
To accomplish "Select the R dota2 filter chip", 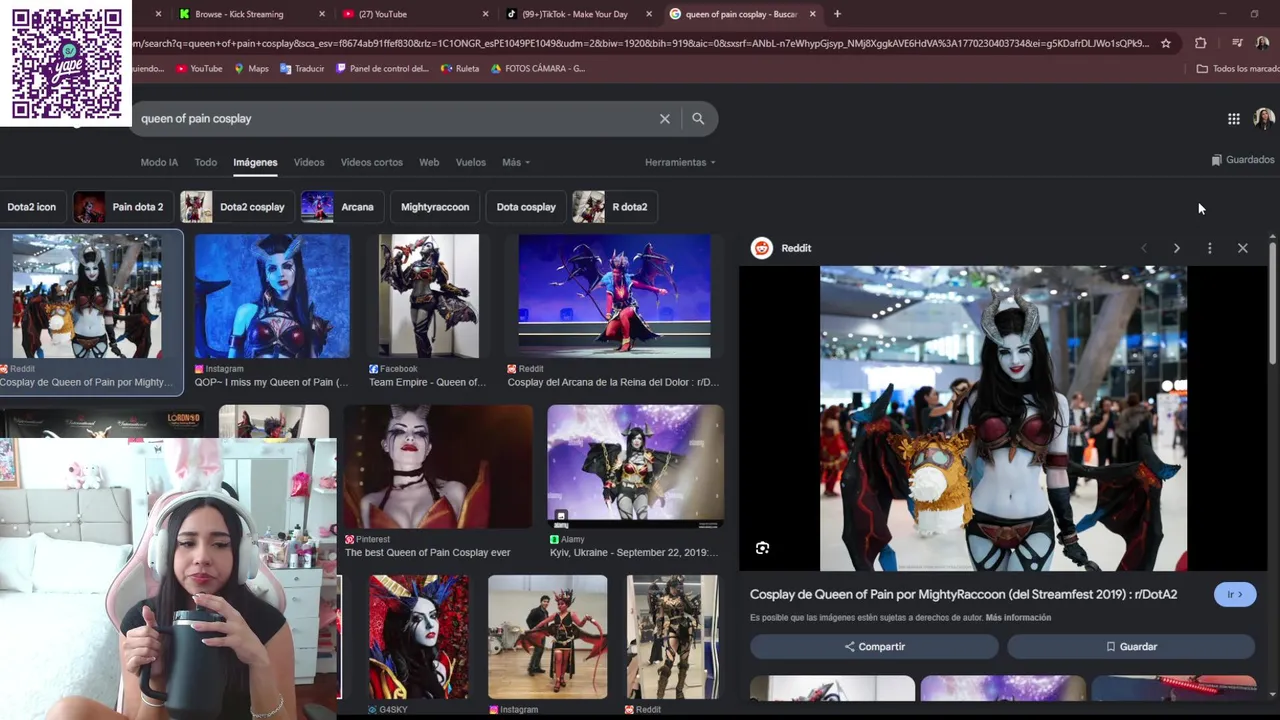I will (613, 207).
